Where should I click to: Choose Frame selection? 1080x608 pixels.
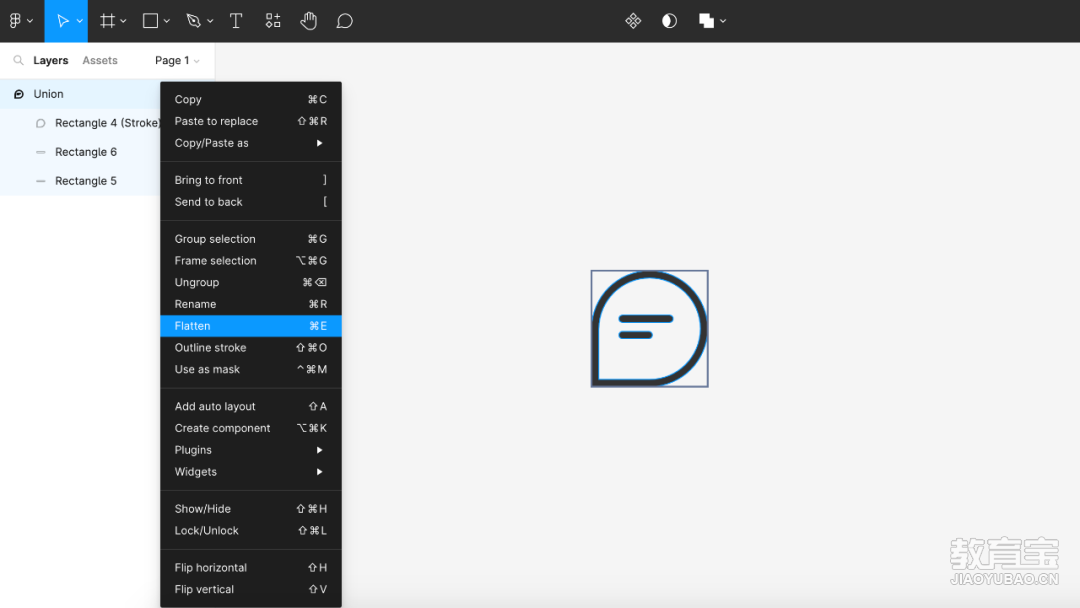click(x=251, y=261)
